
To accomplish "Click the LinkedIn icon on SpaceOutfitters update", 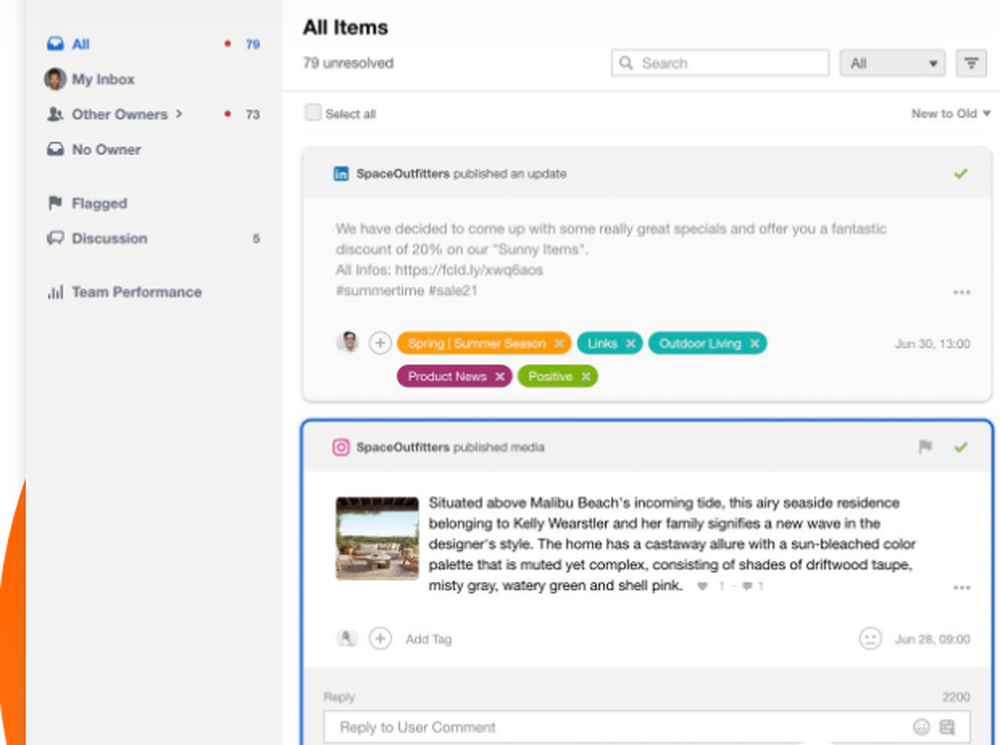I will (341, 173).
